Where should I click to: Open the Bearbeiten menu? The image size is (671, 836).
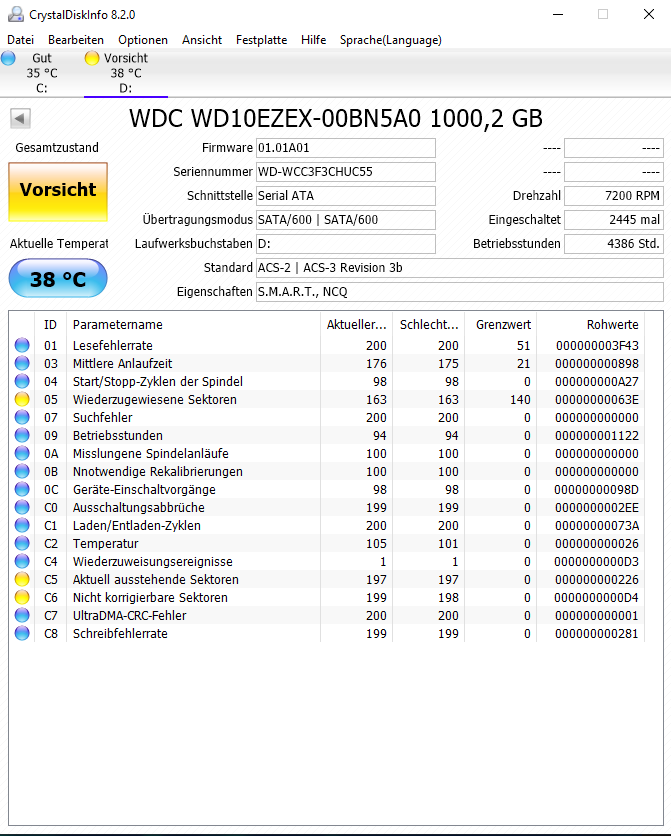76,40
